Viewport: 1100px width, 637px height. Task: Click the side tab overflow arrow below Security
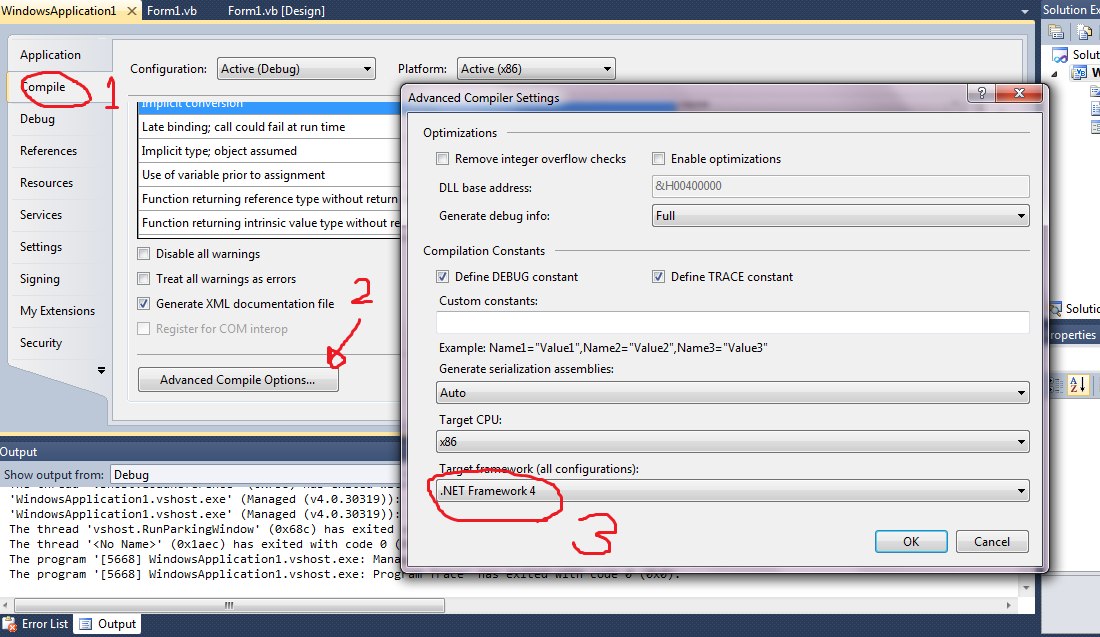click(102, 370)
